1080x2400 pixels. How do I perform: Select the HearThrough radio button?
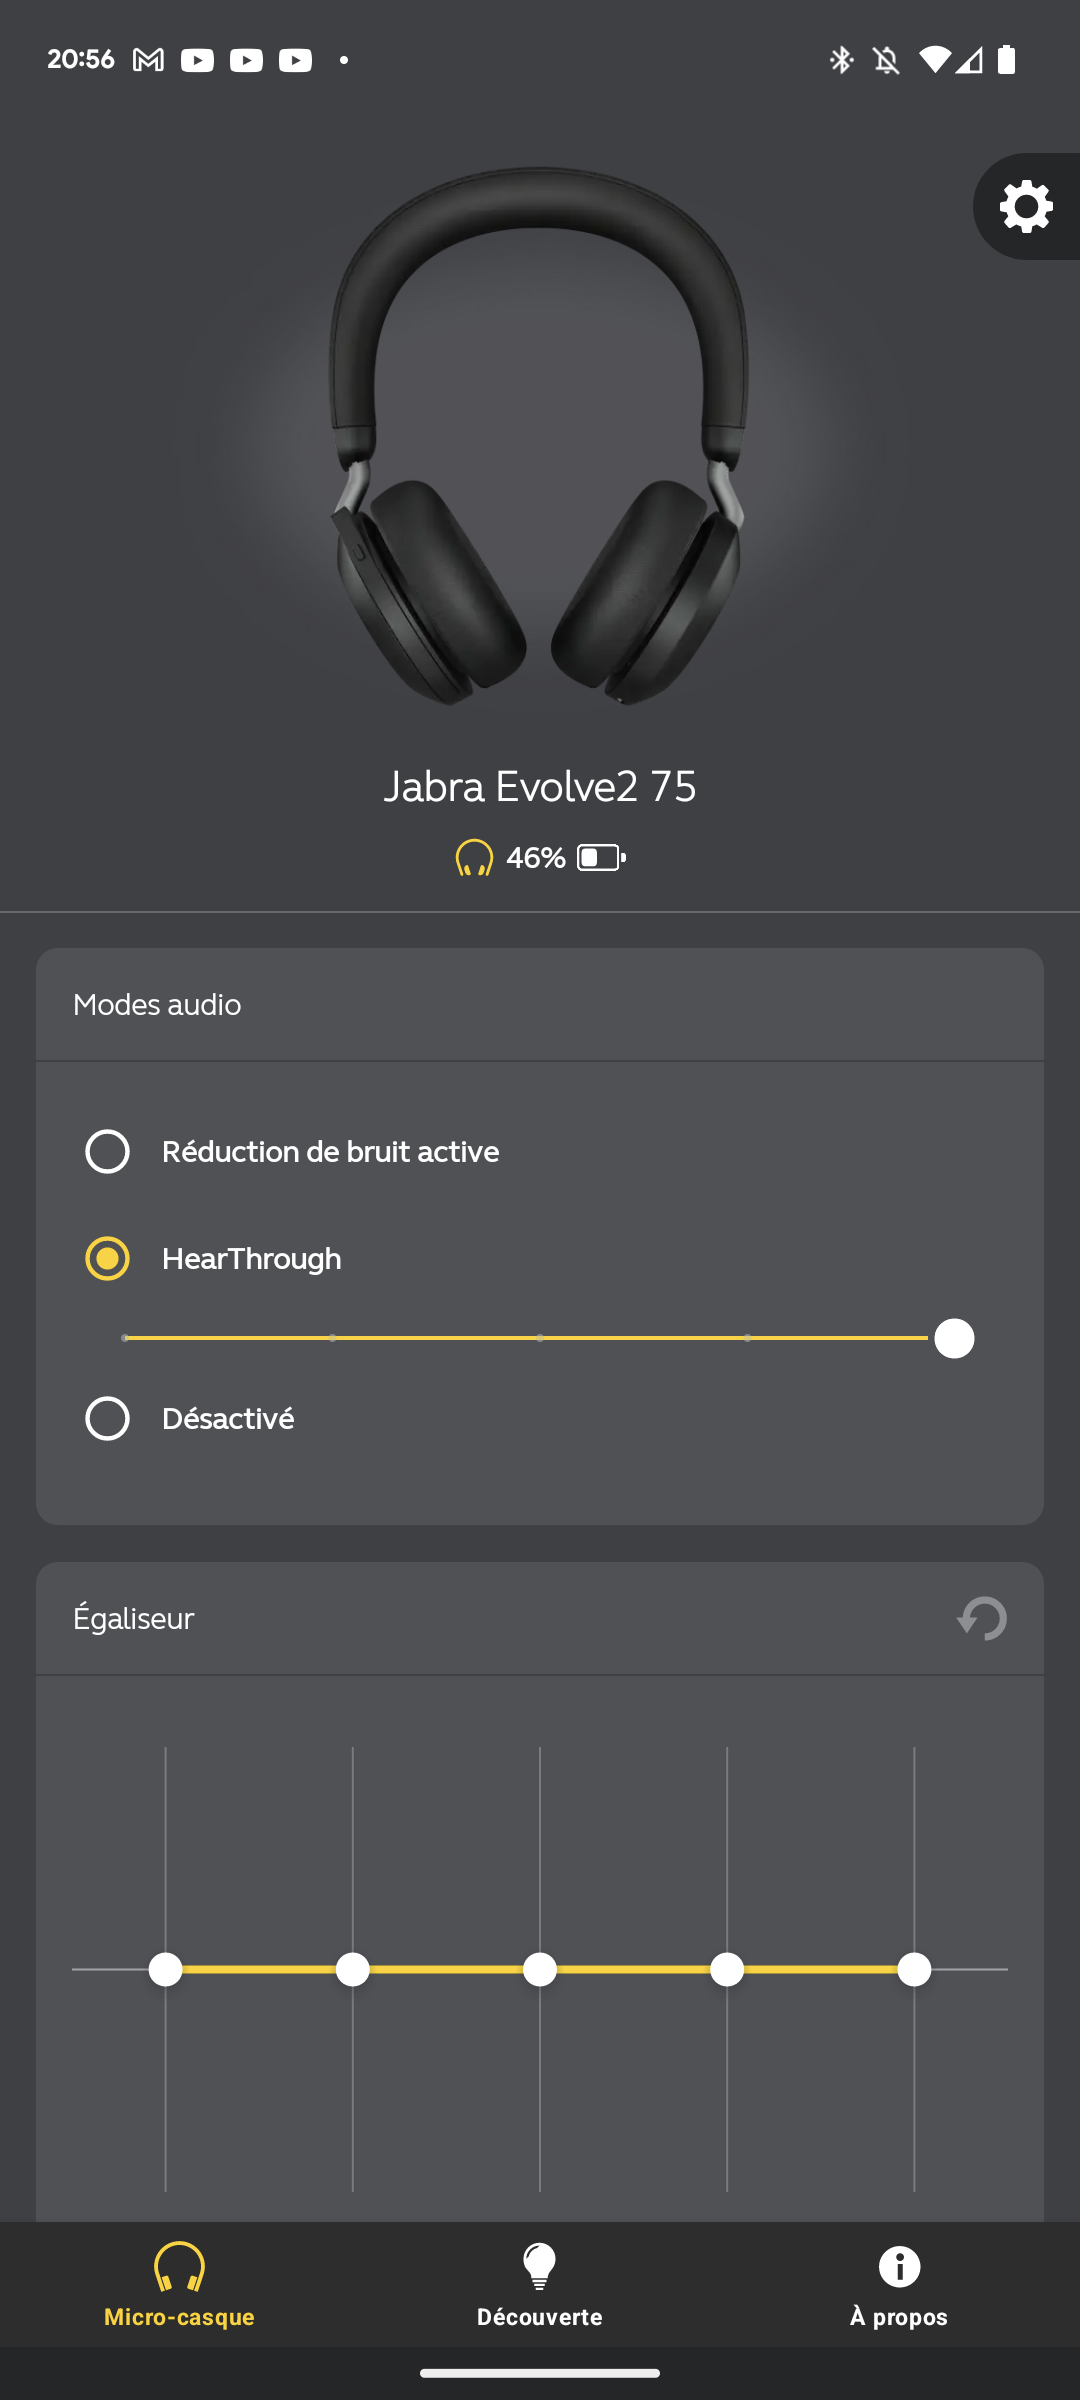click(x=107, y=1258)
